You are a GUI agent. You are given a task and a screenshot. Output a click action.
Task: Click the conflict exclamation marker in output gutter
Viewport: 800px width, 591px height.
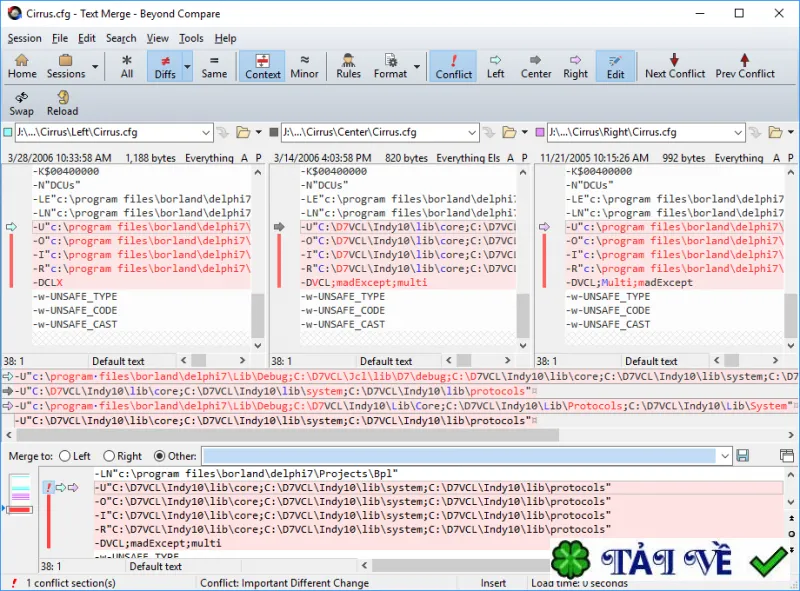coord(48,488)
